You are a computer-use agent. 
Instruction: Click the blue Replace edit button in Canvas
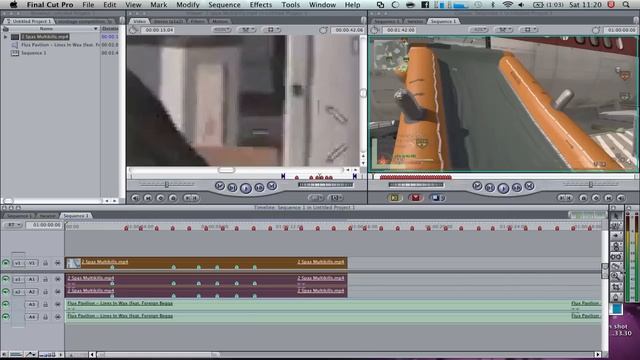point(436,198)
